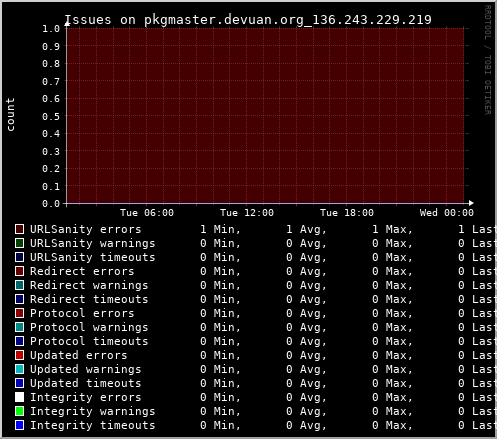Click the Redirect warnings teal swatch
Viewport: 497px width, 439px height.
pyautogui.click(x=19, y=285)
